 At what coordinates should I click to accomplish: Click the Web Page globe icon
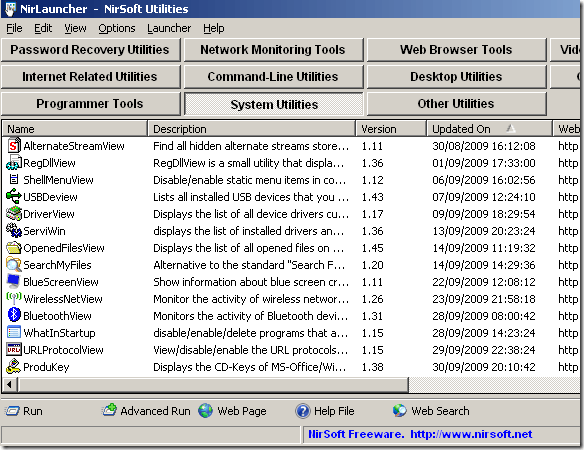click(205, 411)
